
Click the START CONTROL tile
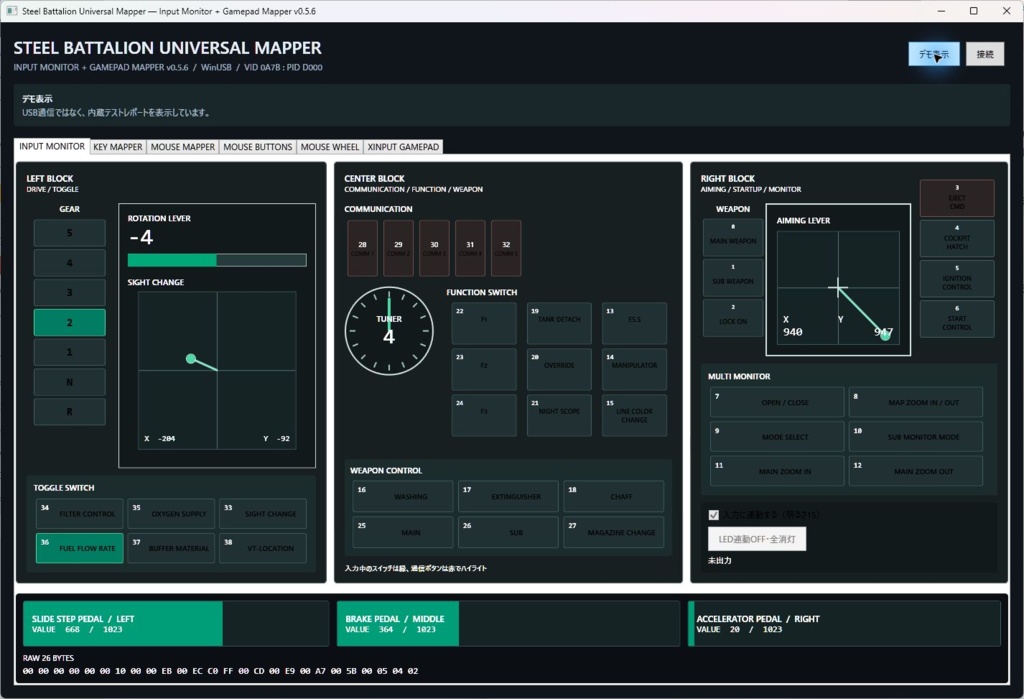[957, 319]
